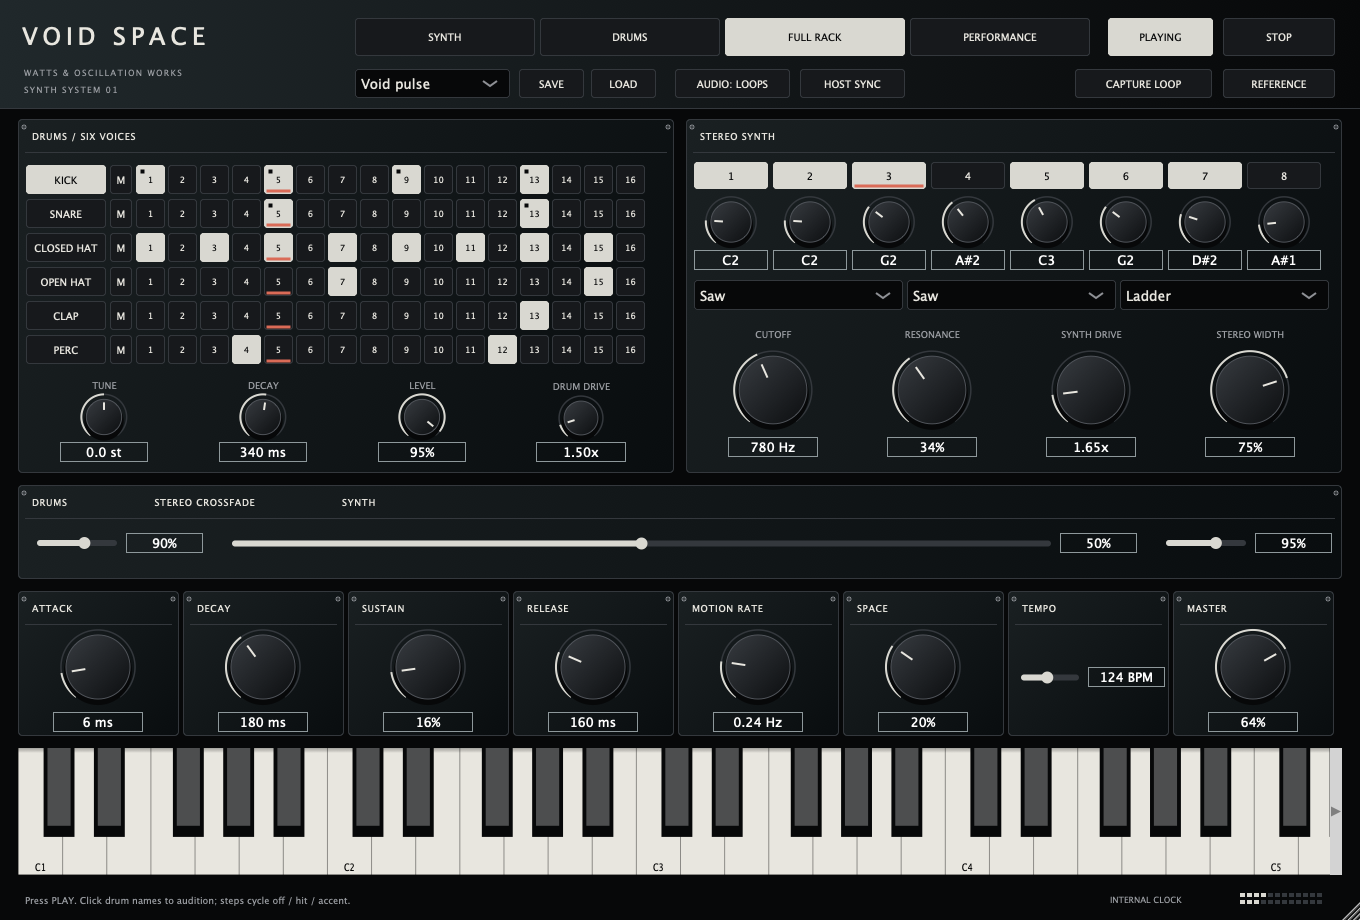Viewport: 1360px width, 920px height.
Task: Audition the Perc drum voice
Action: 66,350
